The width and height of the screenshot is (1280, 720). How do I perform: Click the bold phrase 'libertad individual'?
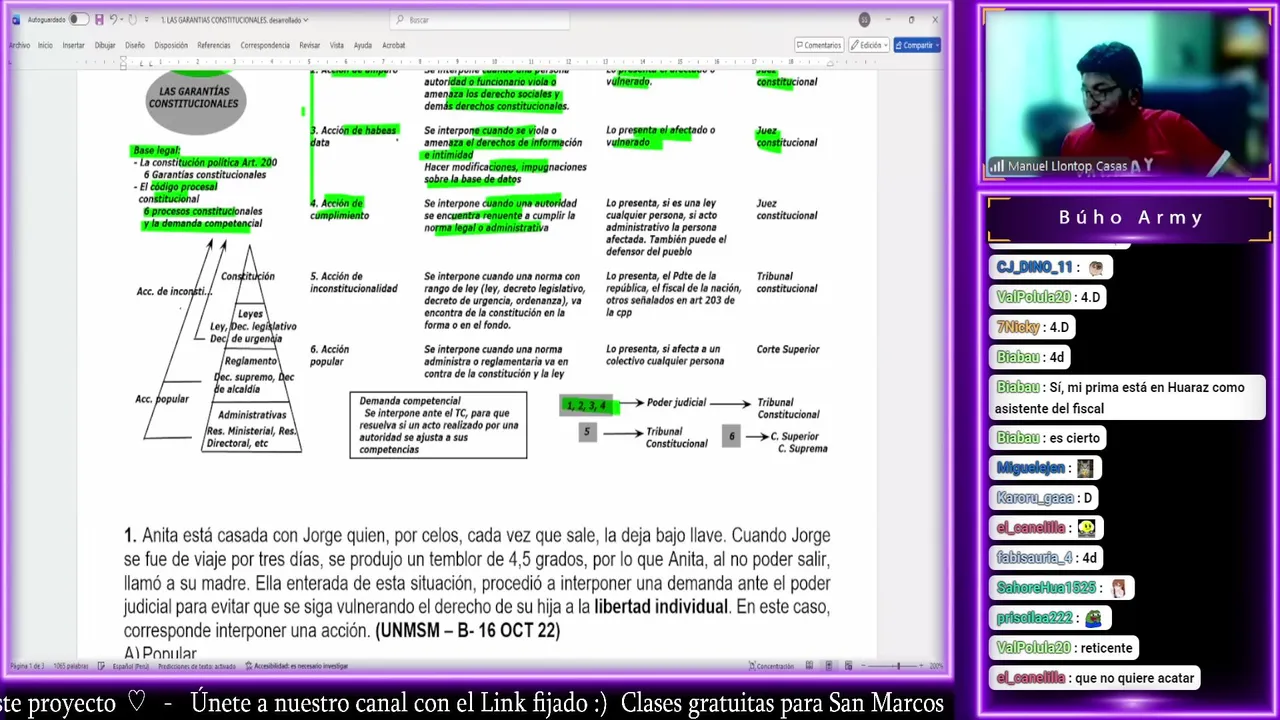pos(661,607)
